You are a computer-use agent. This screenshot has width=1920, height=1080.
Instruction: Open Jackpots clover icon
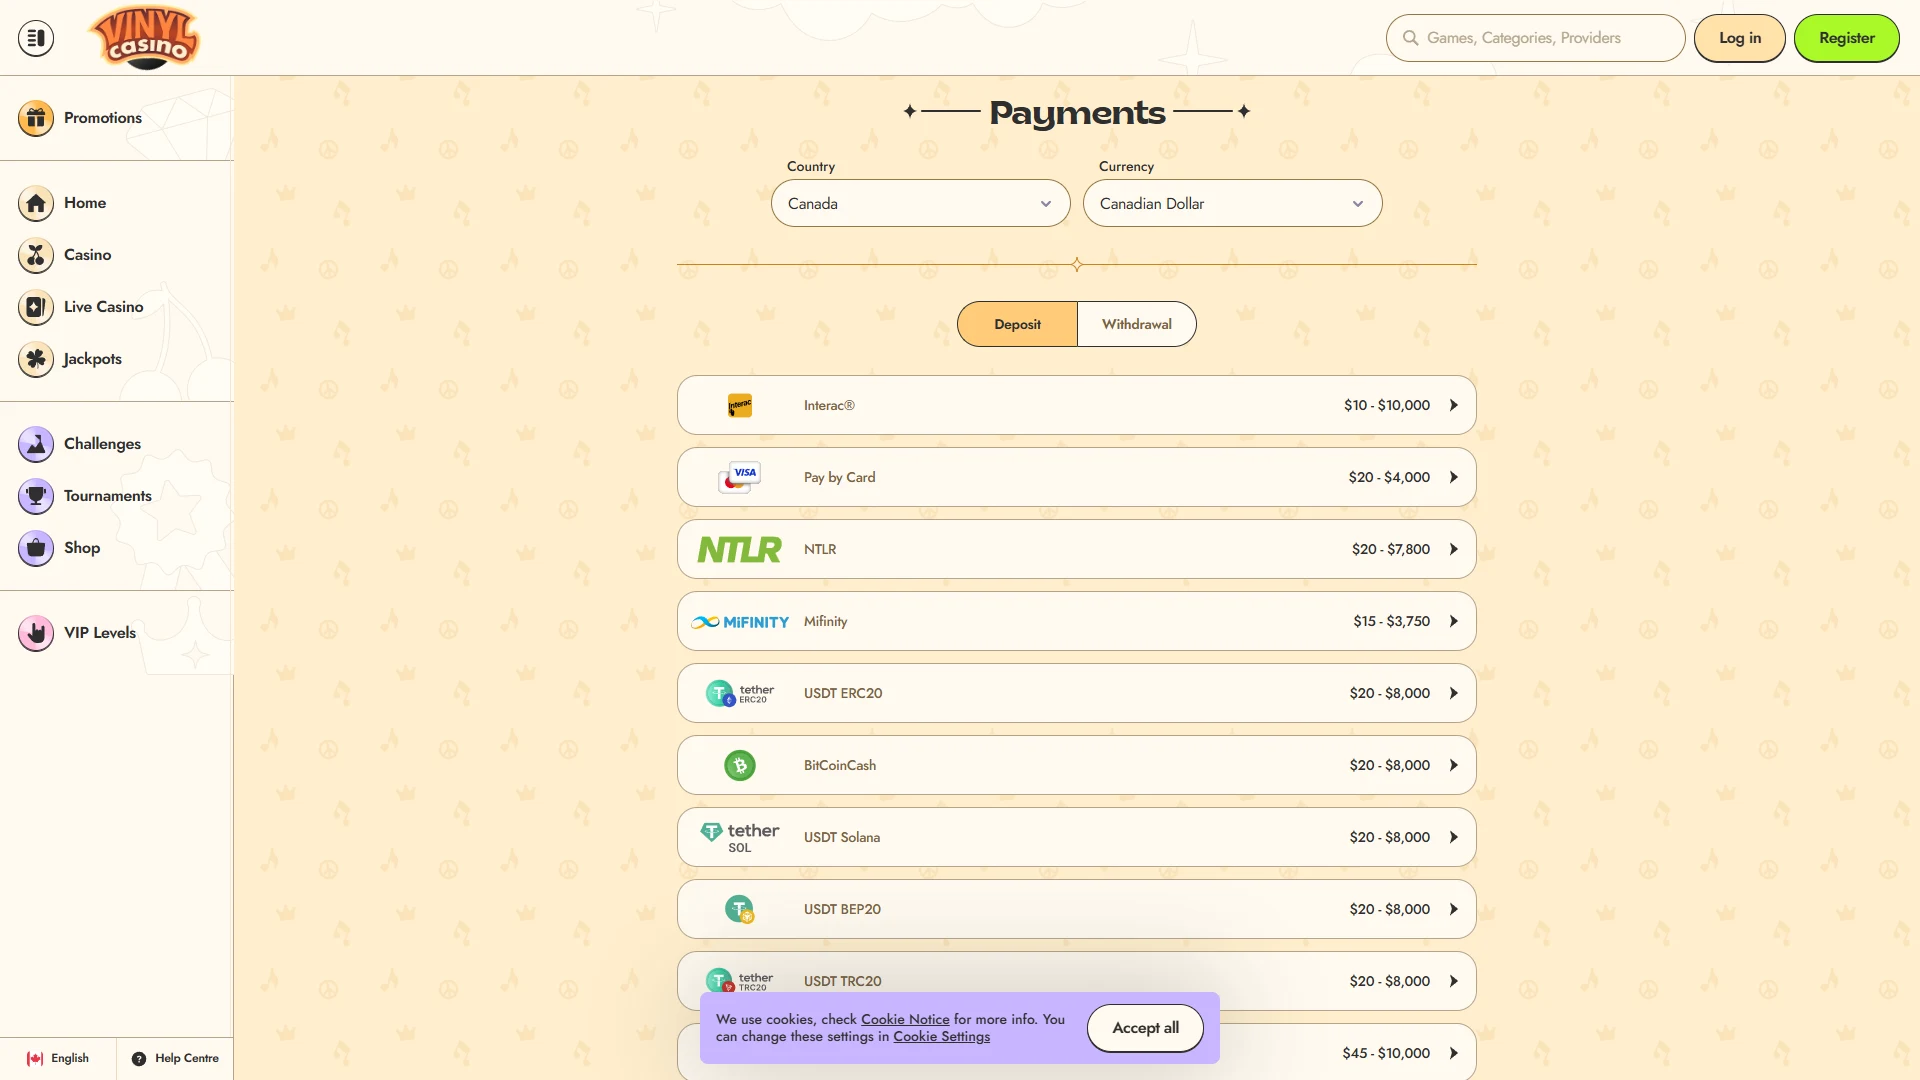pyautogui.click(x=36, y=359)
